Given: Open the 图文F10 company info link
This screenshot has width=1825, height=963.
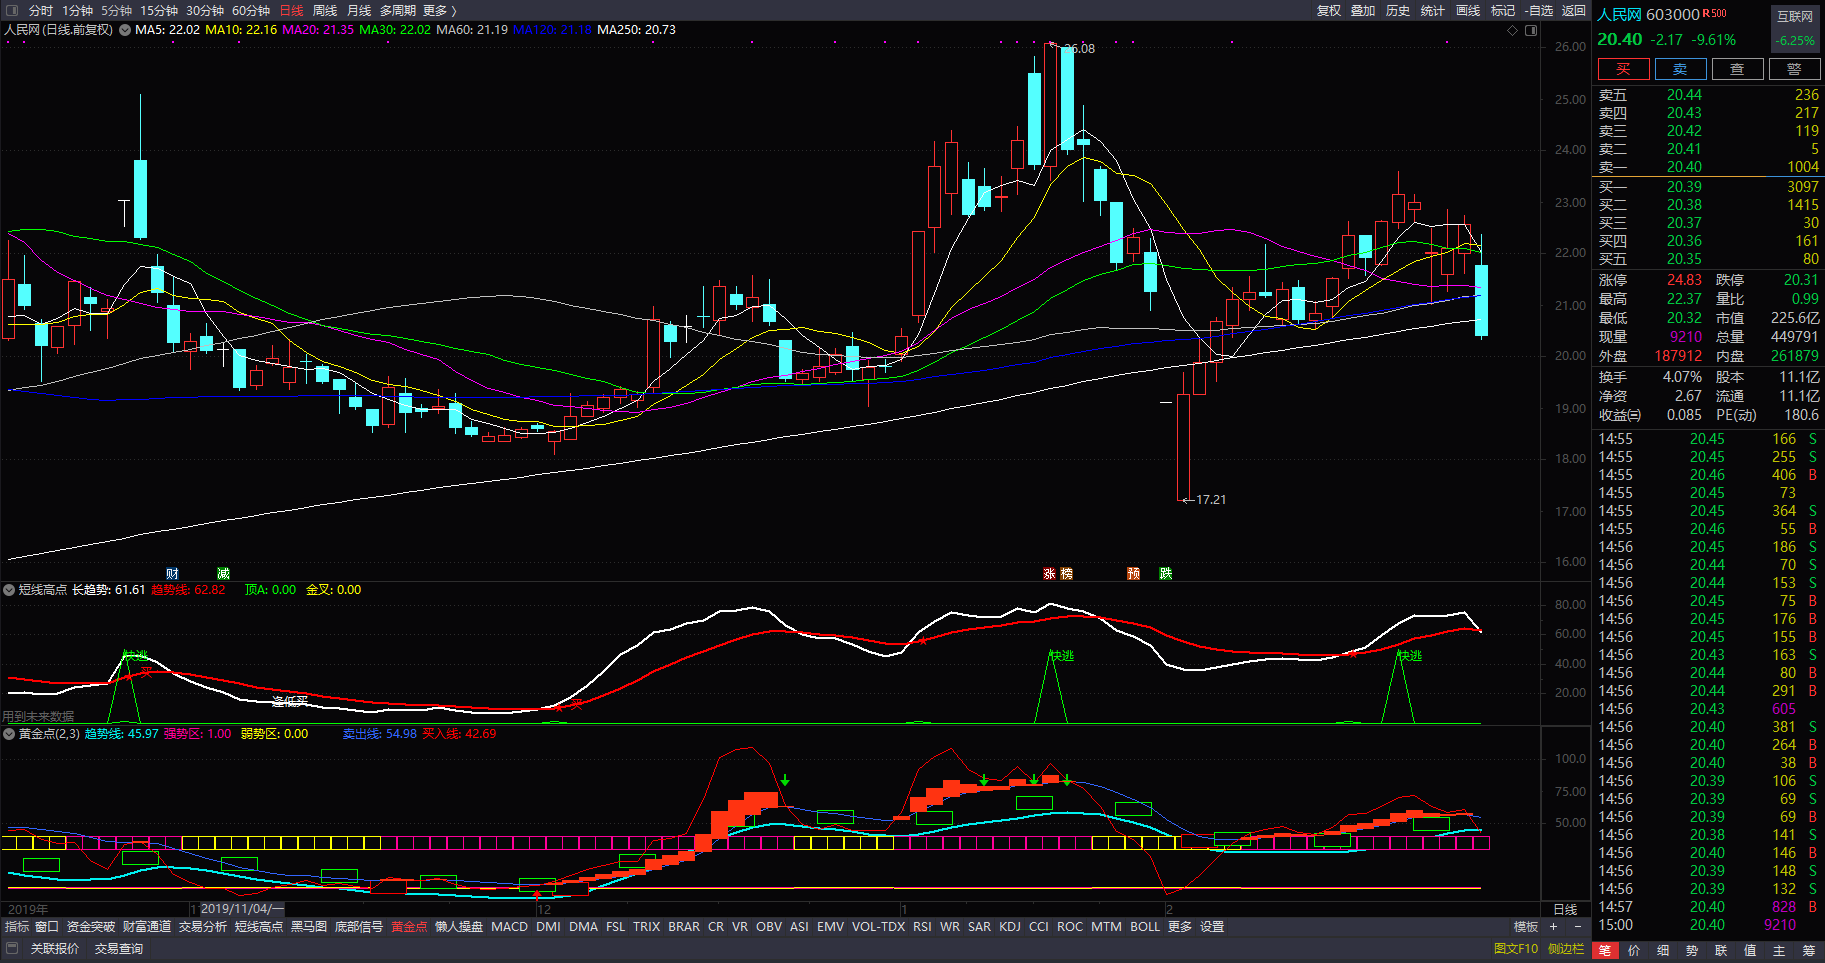Looking at the screenshot, I should pyautogui.click(x=1516, y=948).
